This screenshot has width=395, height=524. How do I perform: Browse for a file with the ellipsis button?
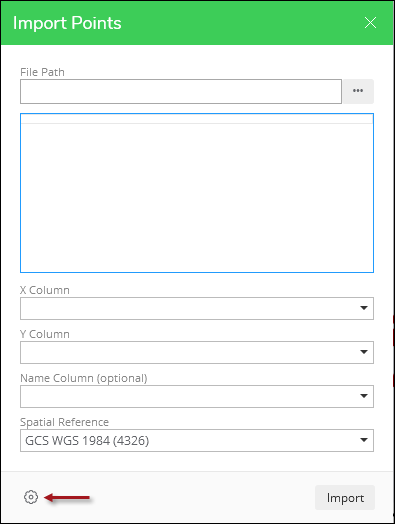(358, 91)
